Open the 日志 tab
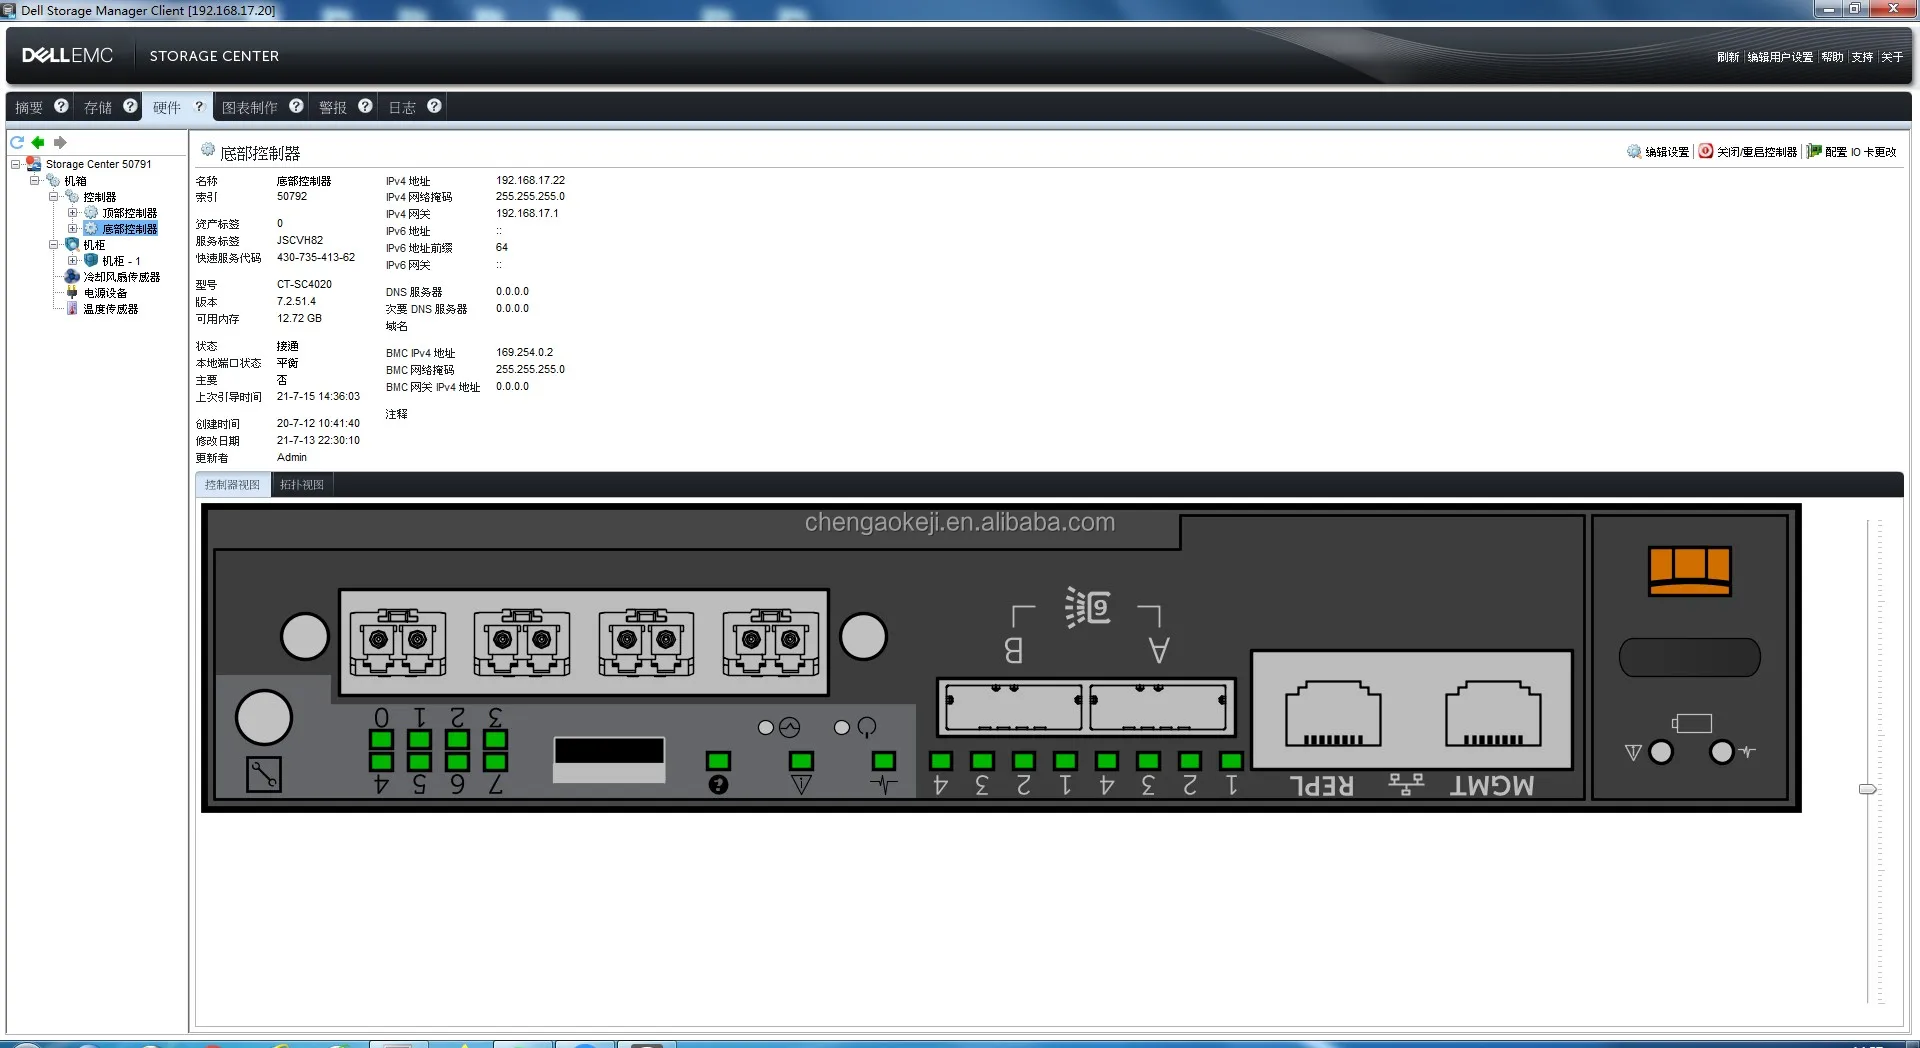 pos(402,107)
